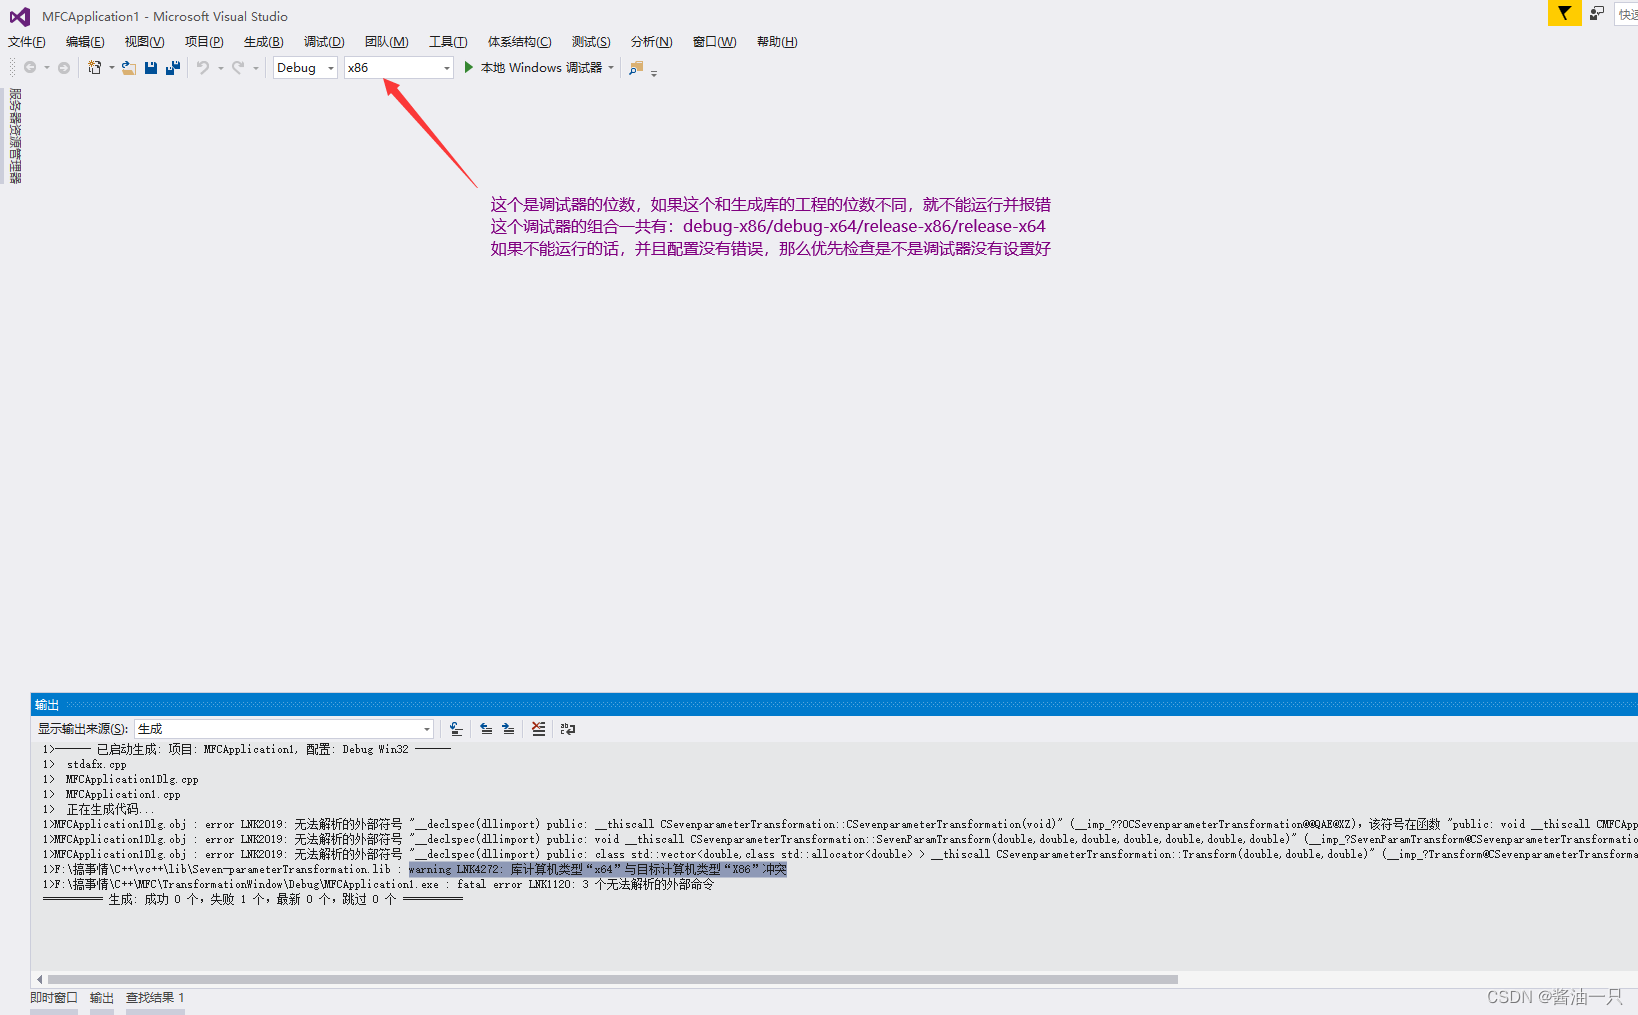Open the 文件(F) menu

(x=27, y=42)
